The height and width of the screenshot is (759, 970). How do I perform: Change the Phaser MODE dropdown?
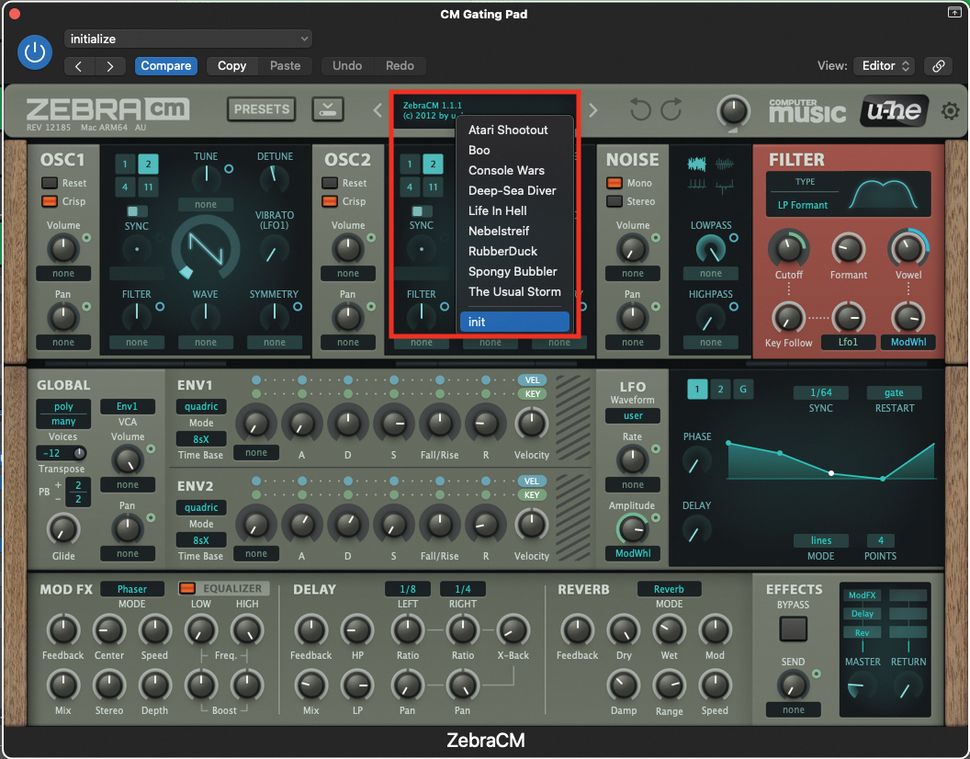[x=132, y=588]
